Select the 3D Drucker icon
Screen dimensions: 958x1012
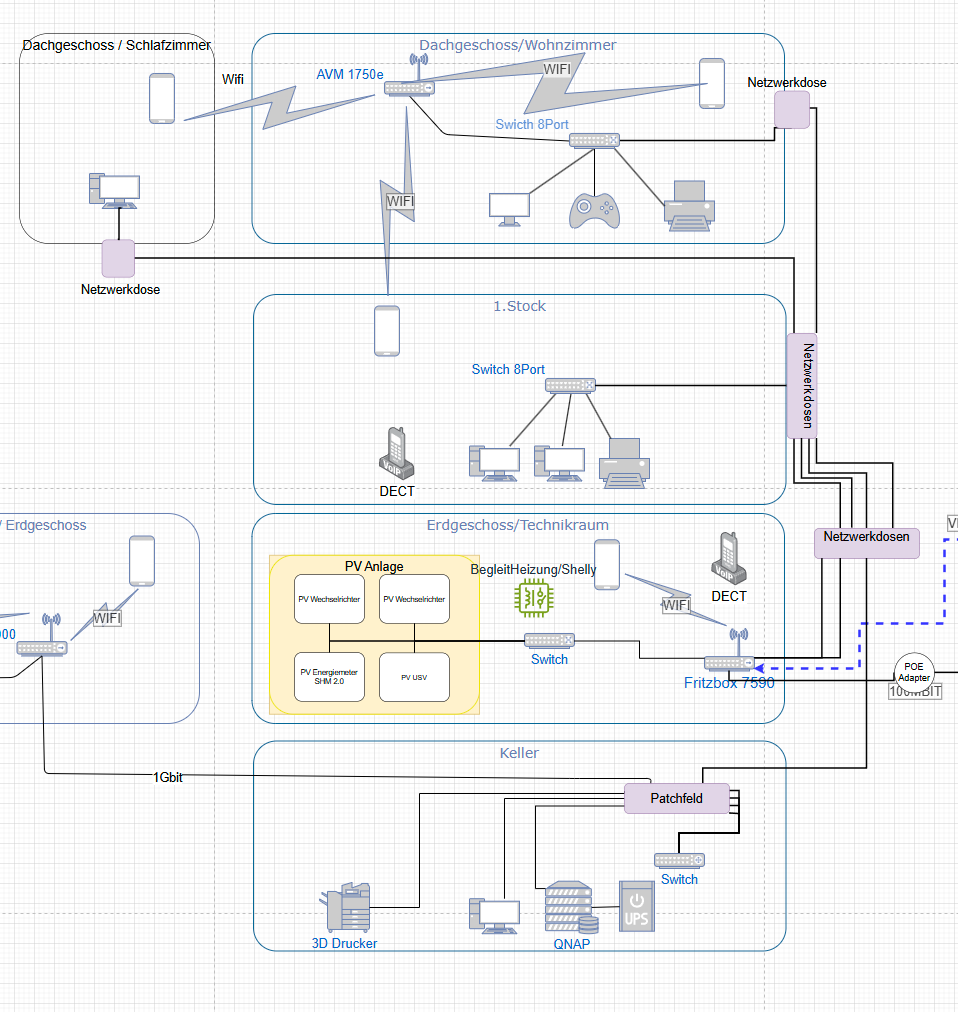point(345,907)
